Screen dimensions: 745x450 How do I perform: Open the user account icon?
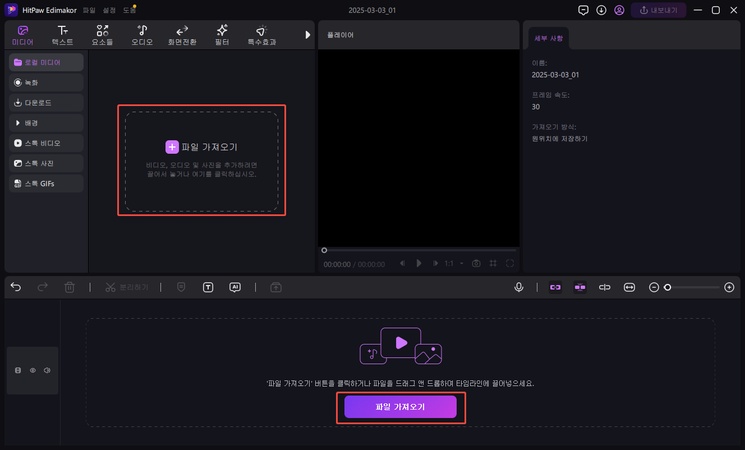tap(619, 10)
